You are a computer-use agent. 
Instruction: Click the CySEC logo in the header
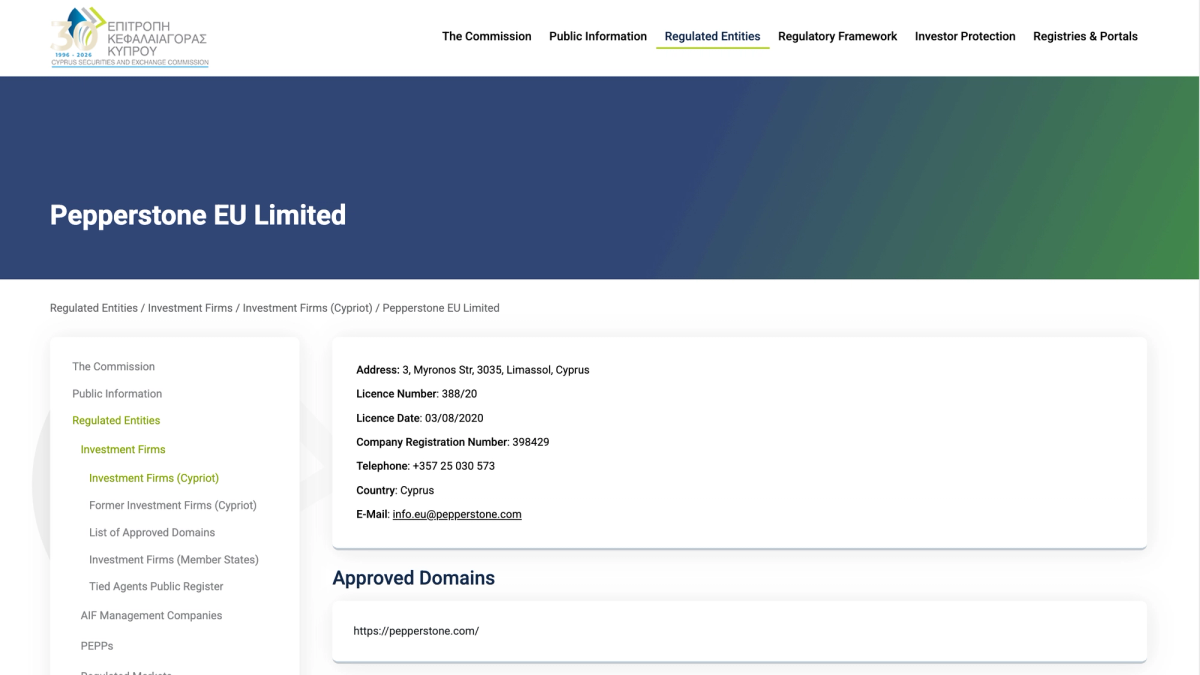(130, 37)
